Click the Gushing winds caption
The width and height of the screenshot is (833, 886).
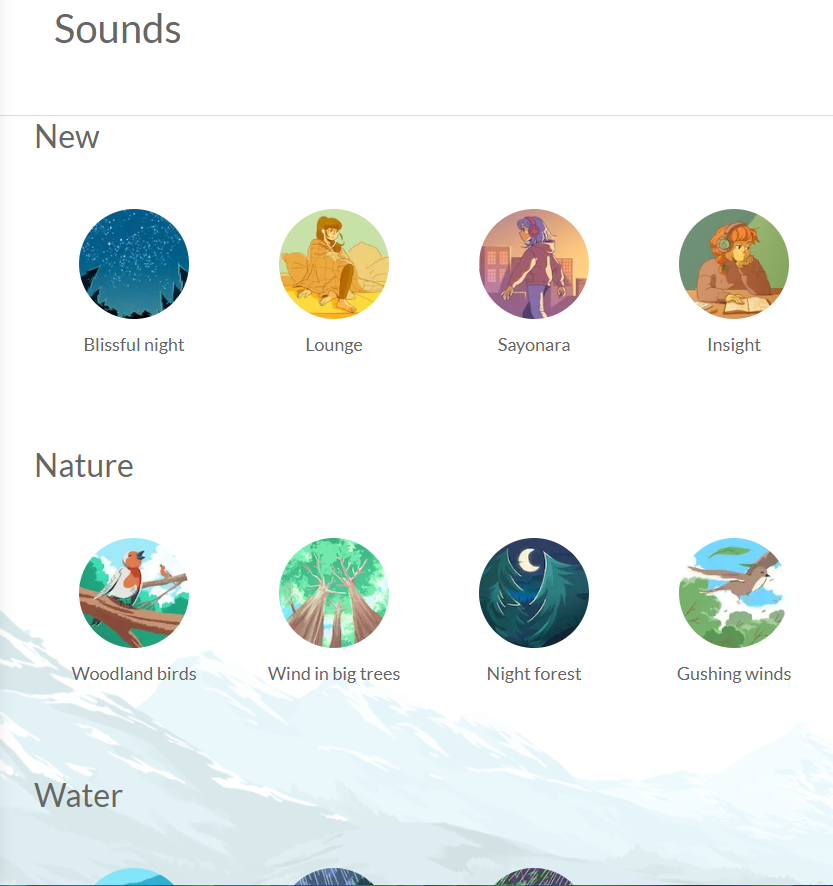coord(734,674)
